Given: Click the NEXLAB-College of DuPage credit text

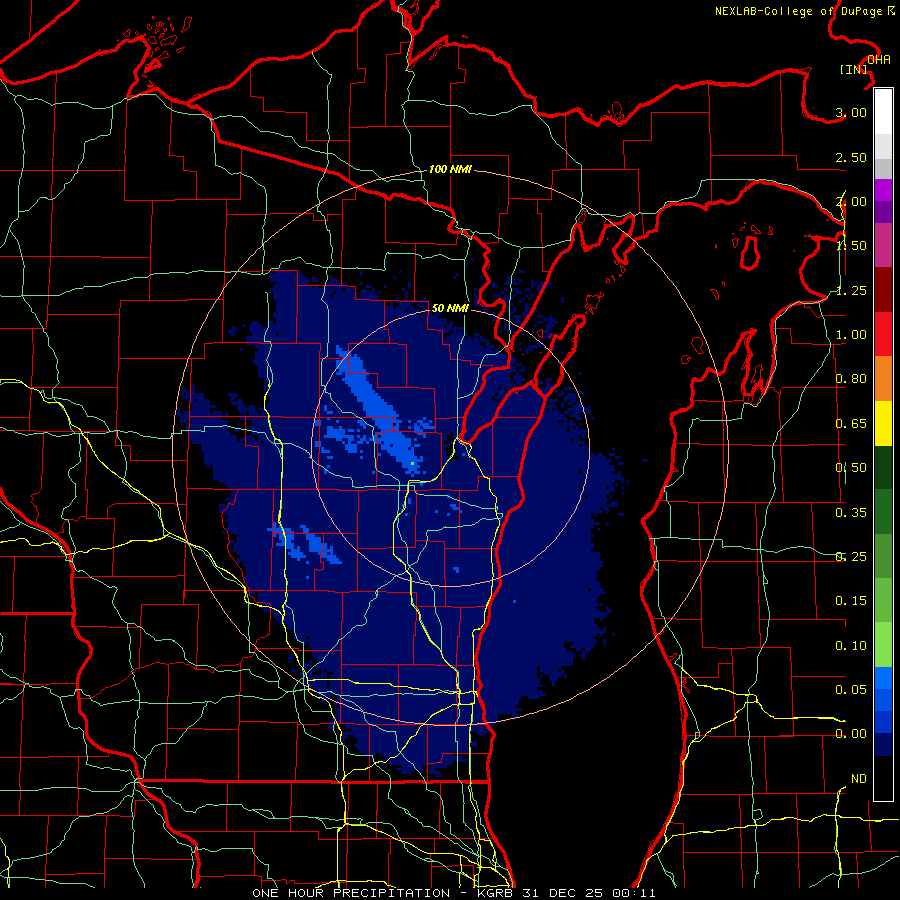Looking at the screenshot, I should 798,11.
